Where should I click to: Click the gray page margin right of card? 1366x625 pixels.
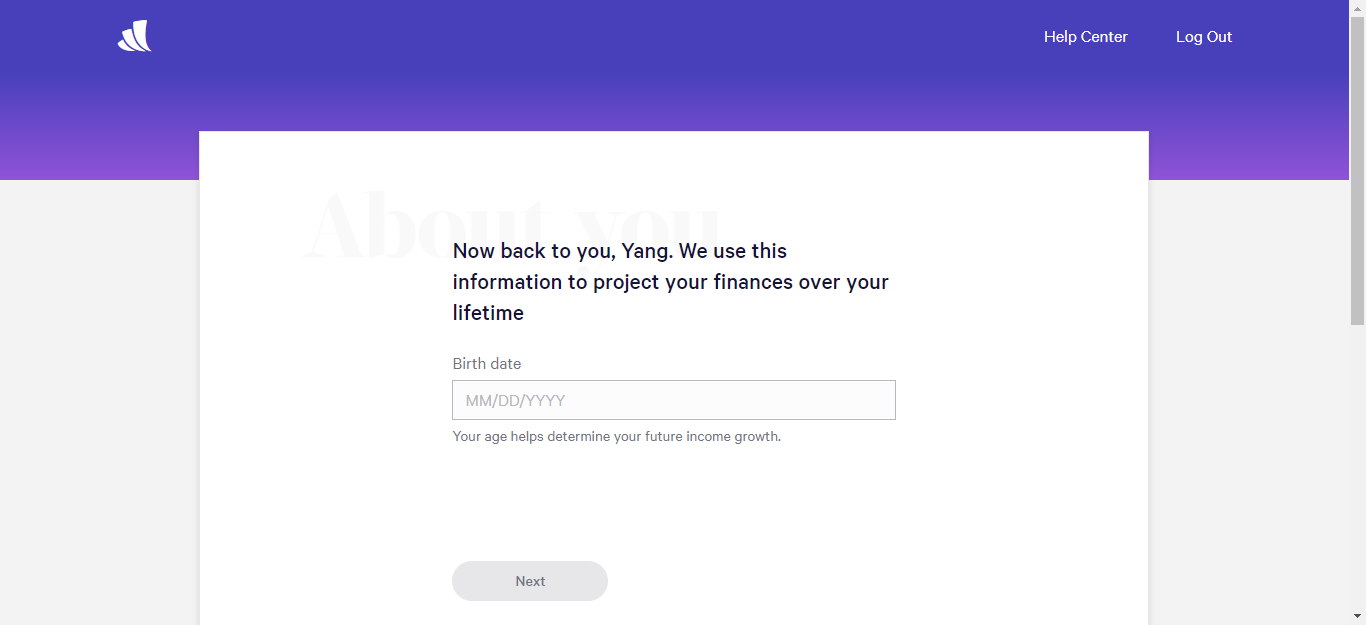point(1248,400)
